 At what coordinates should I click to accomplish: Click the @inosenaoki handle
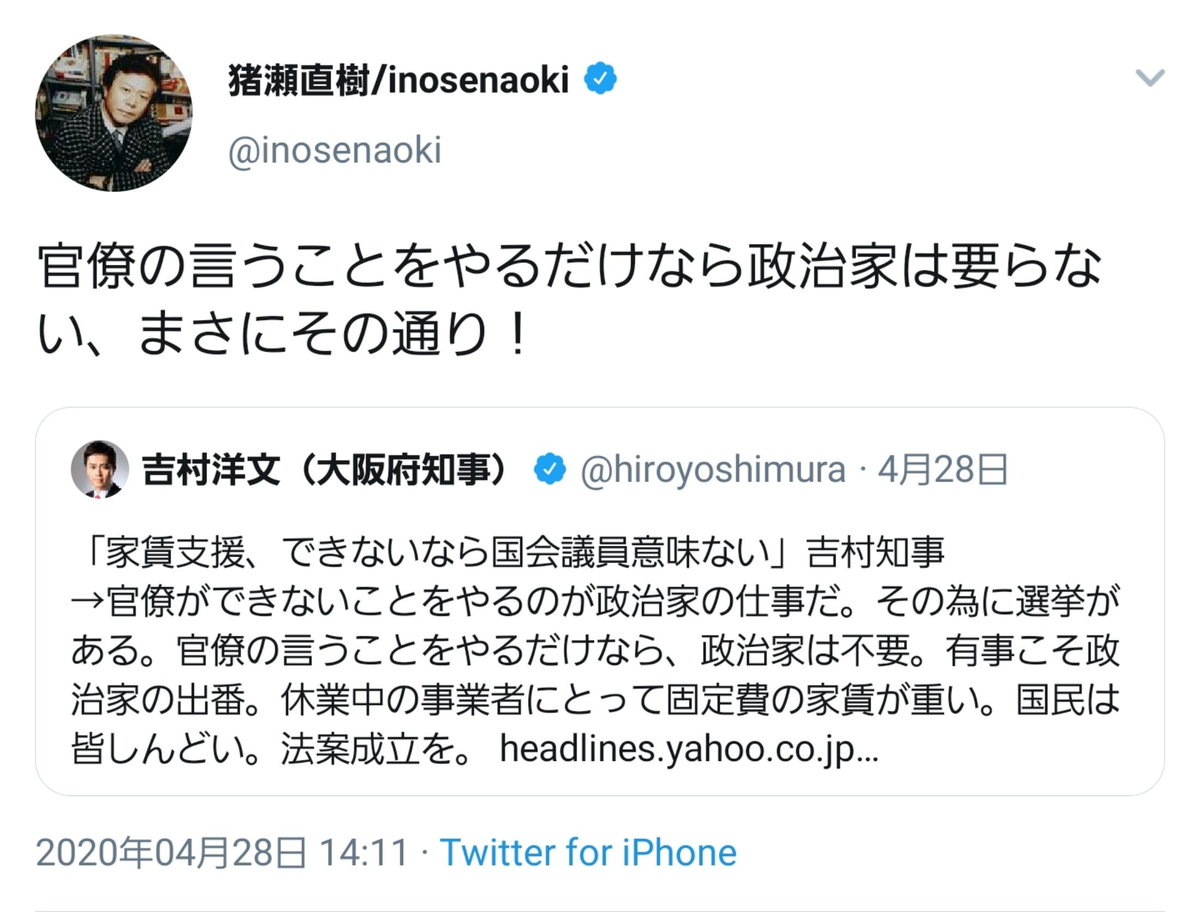pos(335,152)
